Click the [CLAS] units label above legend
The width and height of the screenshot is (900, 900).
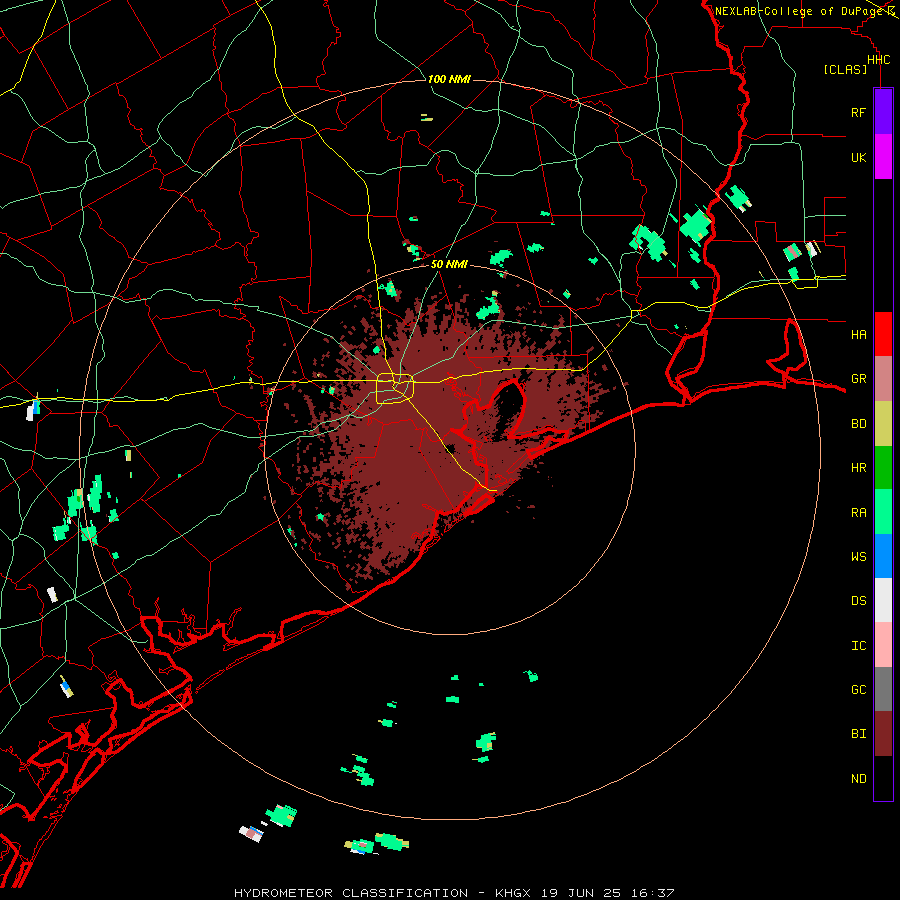pyautogui.click(x=845, y=69)
